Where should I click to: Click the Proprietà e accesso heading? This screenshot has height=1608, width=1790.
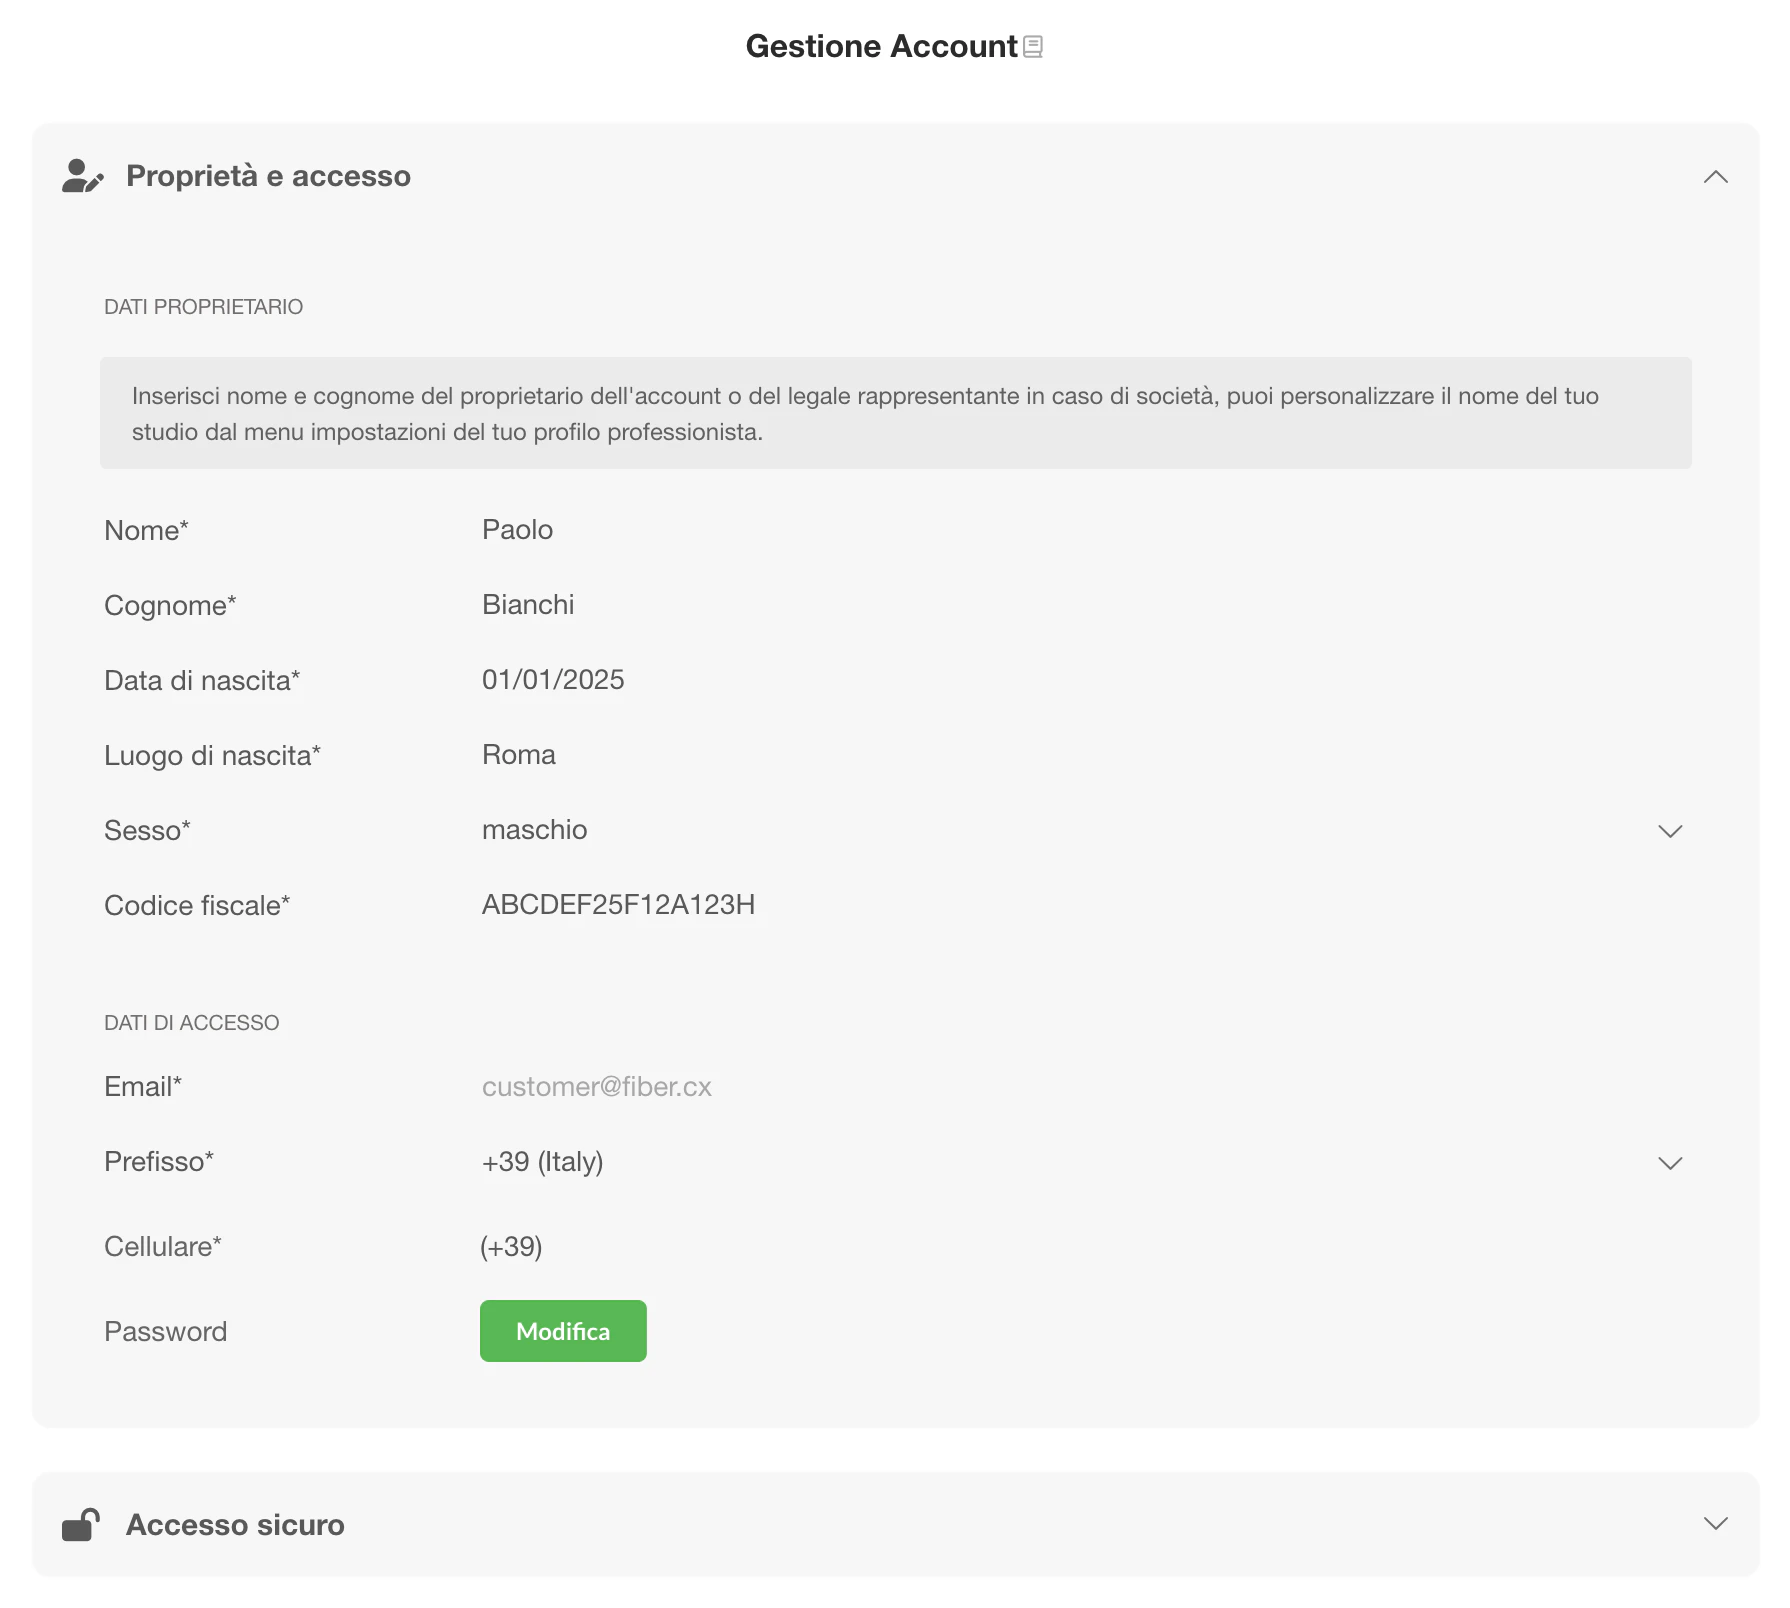tap(268, 176)
